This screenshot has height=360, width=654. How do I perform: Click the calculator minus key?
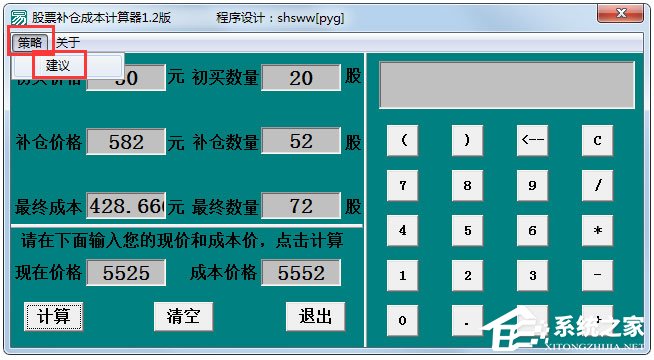[597, 275]
